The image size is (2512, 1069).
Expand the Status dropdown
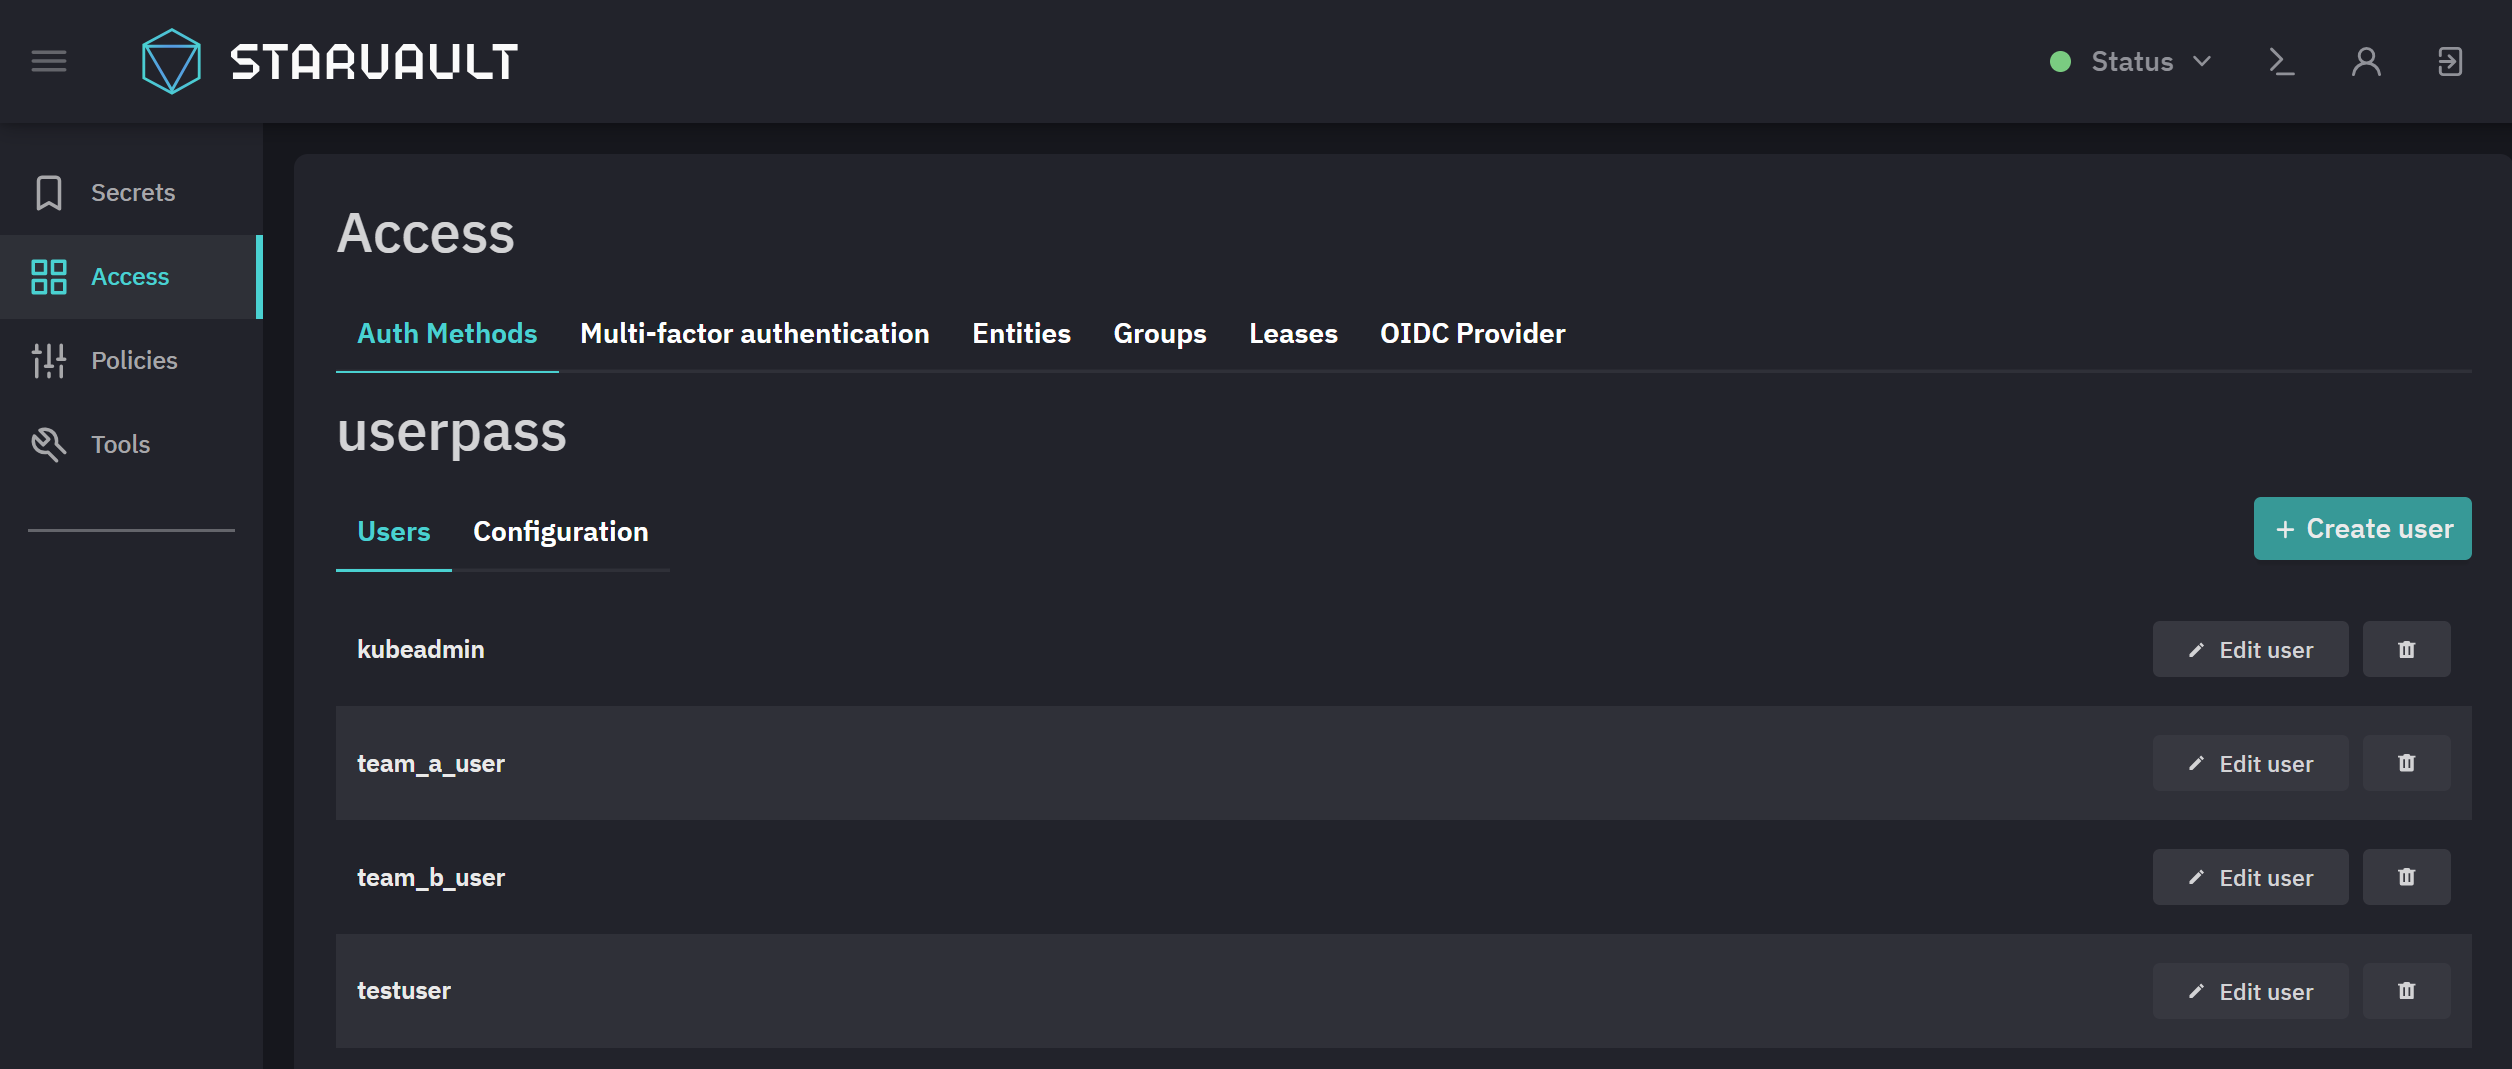2131,62
